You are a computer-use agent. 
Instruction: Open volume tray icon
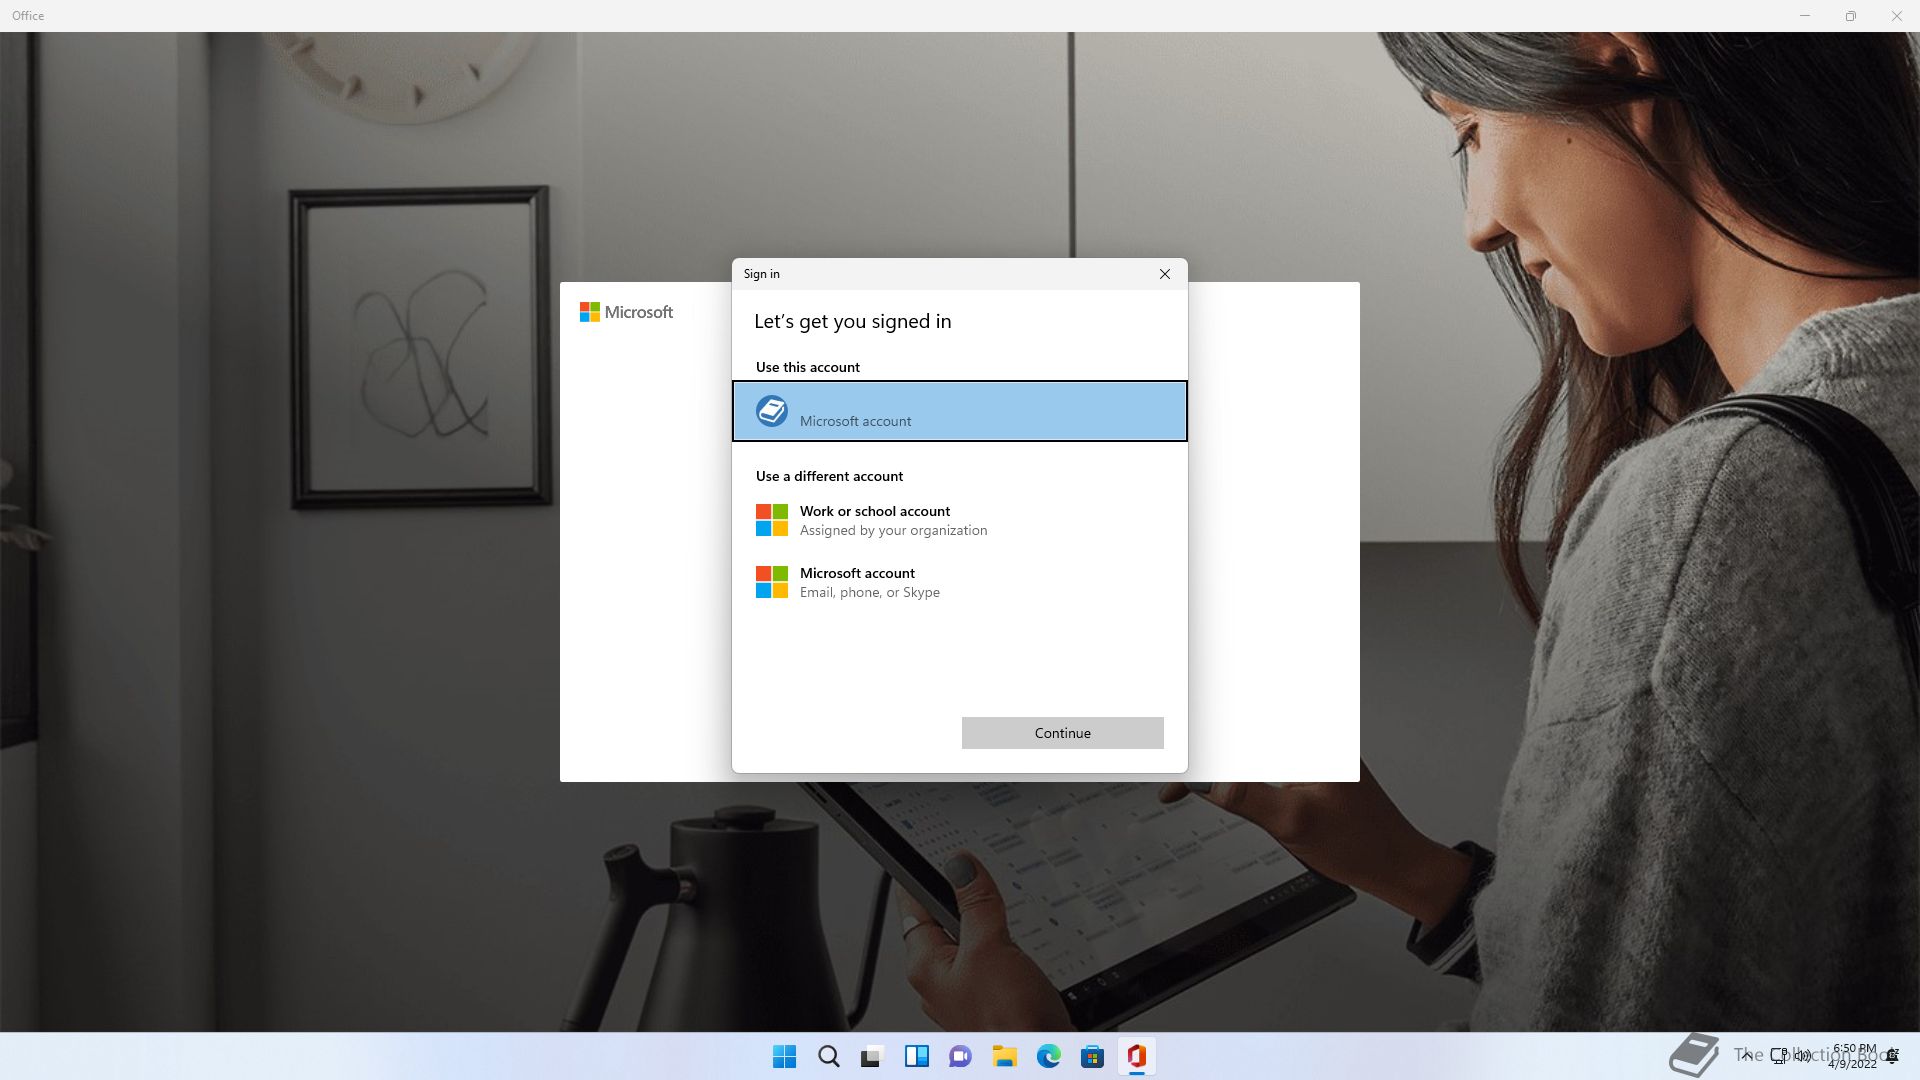(x=1803, y=1056)
